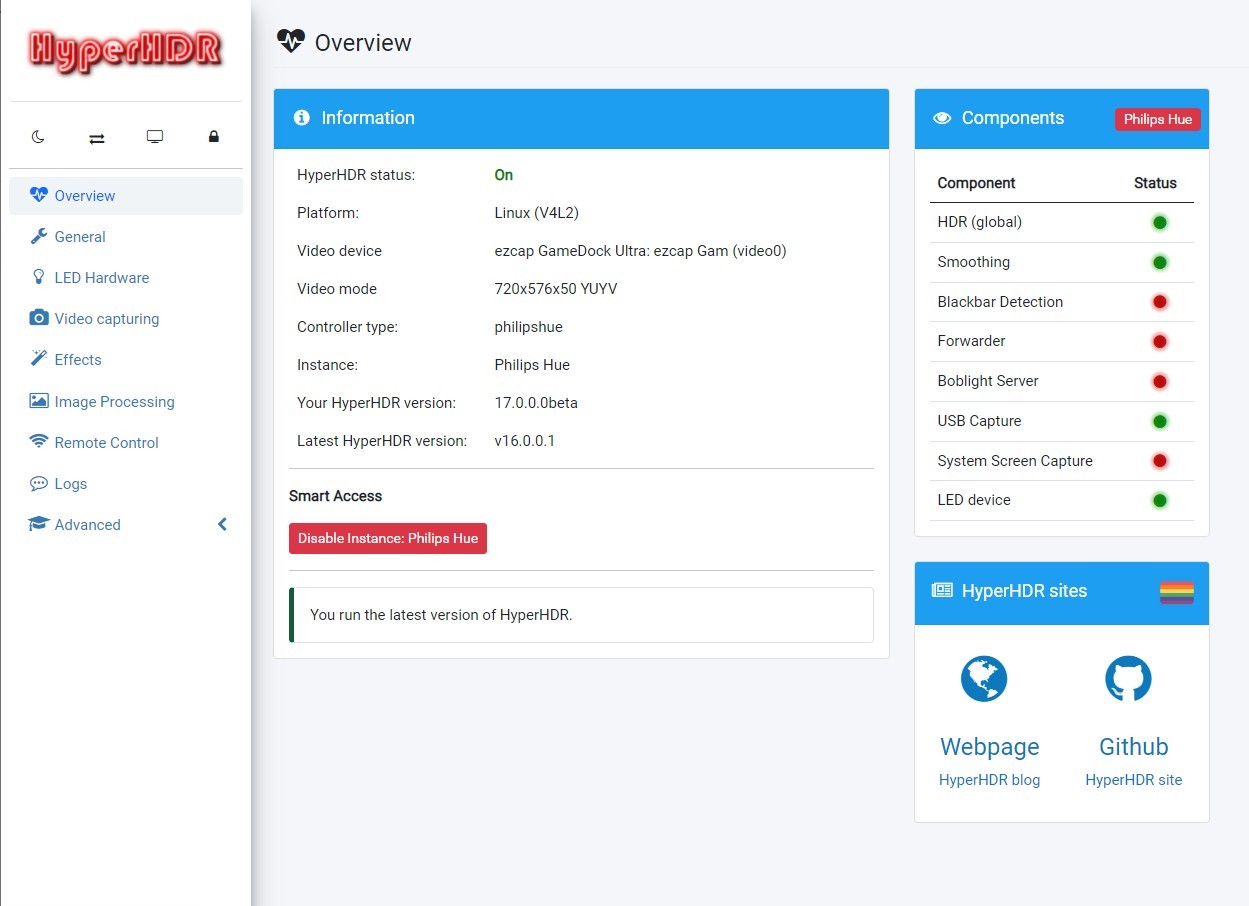Click the System Screen Capture component name

(1015, 461)
